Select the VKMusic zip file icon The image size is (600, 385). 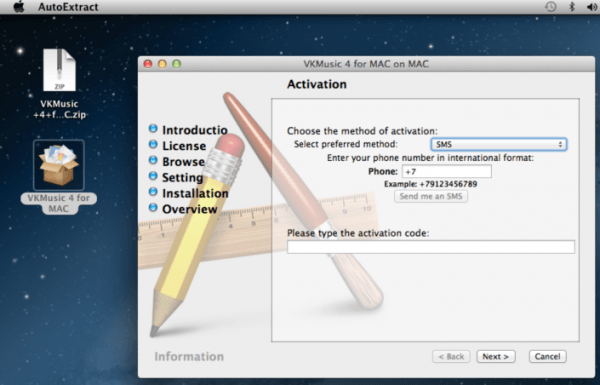coord(59,70)
